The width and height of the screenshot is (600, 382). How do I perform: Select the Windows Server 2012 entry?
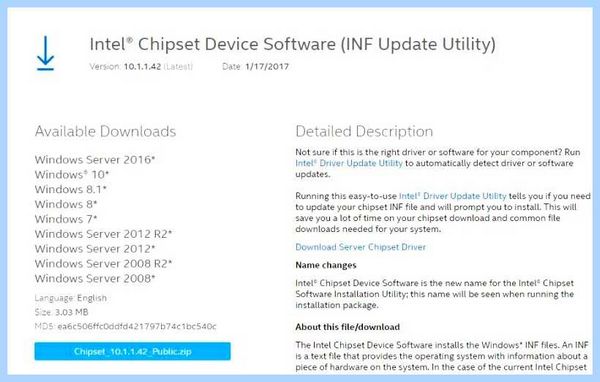point(95,249)
